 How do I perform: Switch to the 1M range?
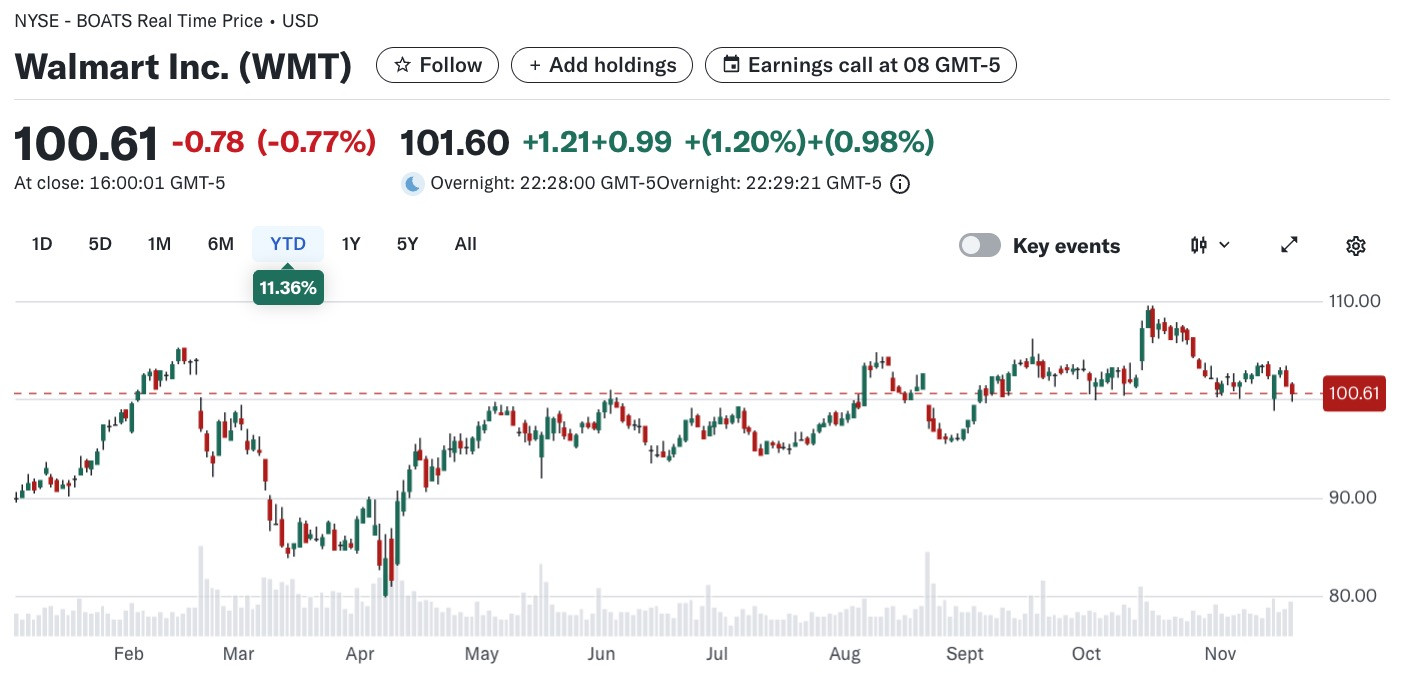(159, 244)
